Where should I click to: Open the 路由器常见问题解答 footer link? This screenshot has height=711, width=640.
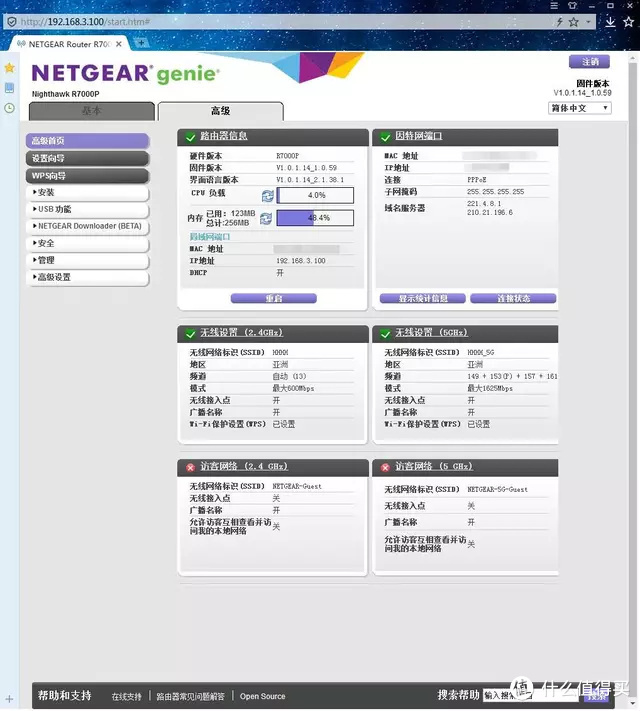click(191, 696)
